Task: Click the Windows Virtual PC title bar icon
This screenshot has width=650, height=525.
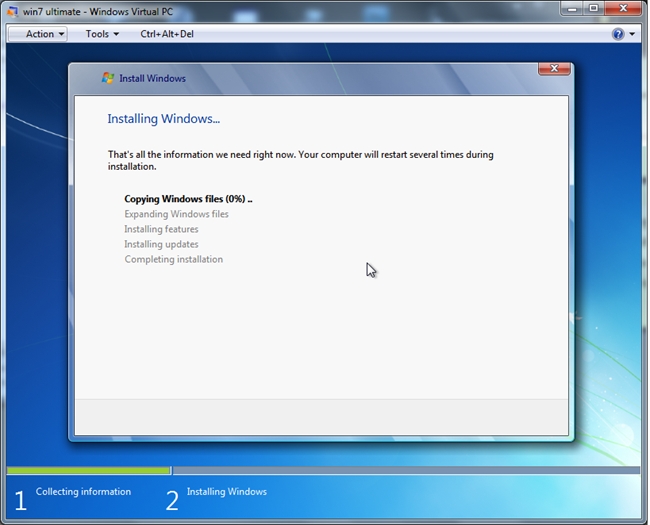Action: pos(12,11)
